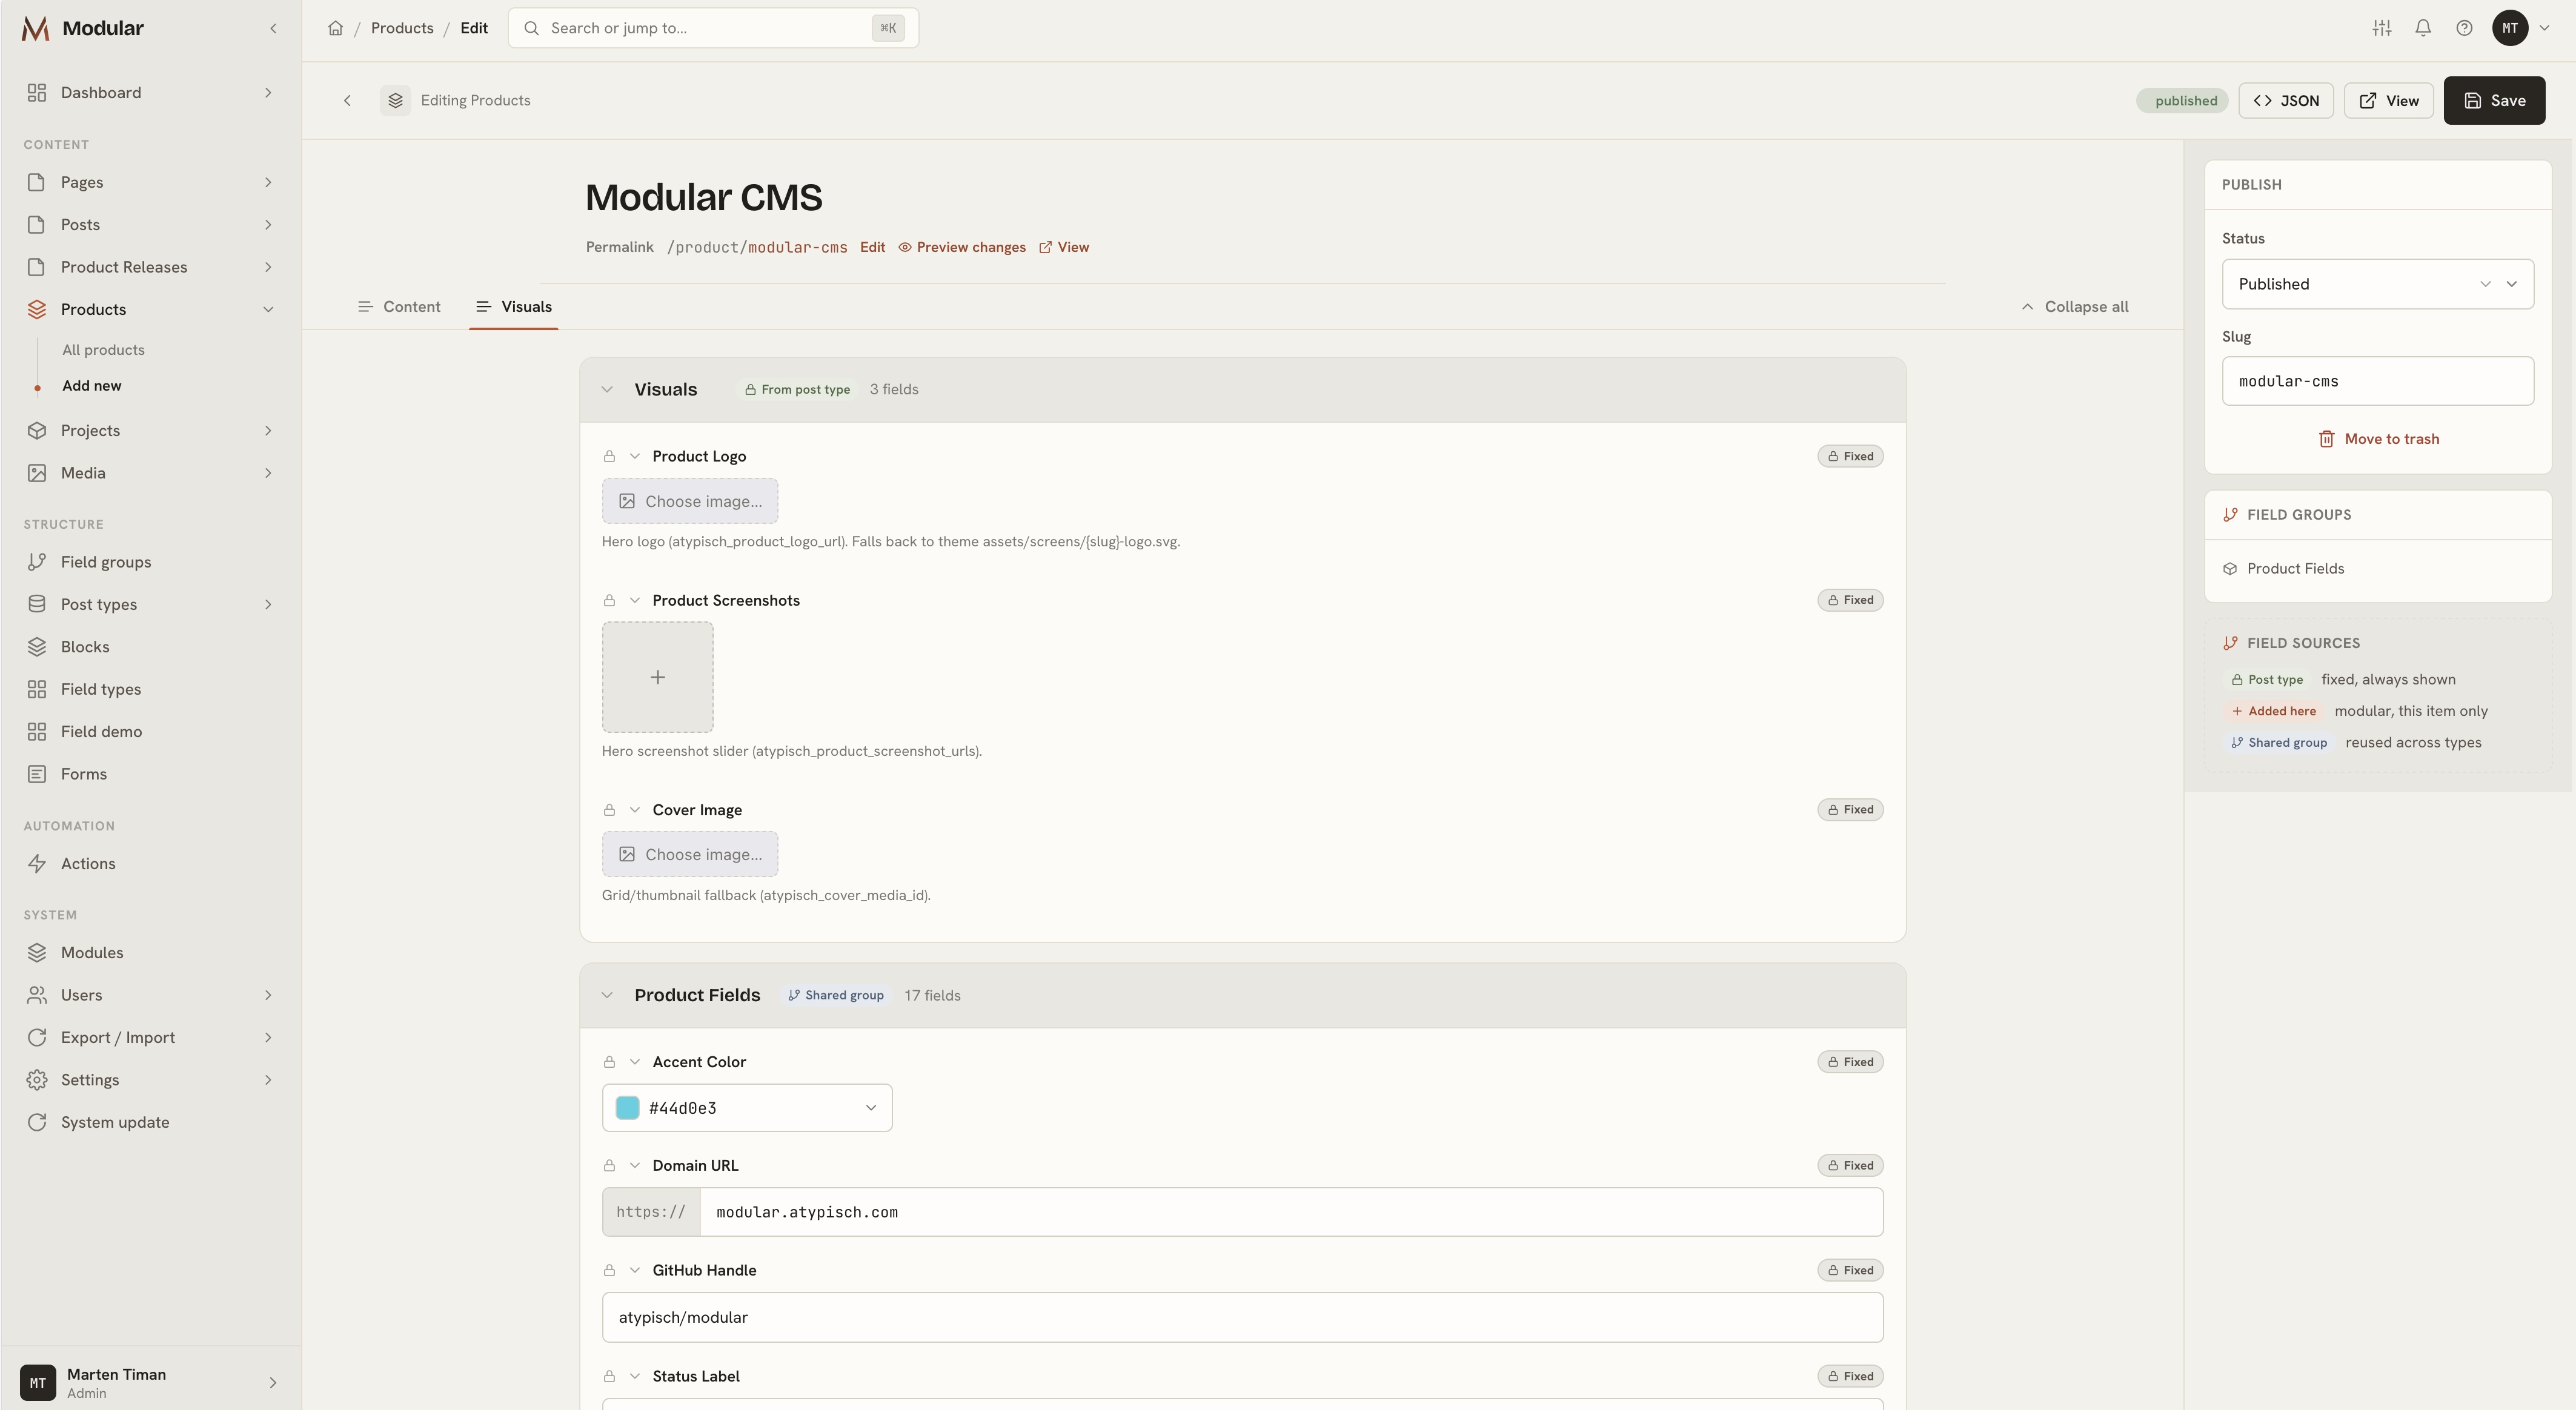Go back with the arrow beside Editing Products
This screenshot has height=1410, width=2576.
347,100
